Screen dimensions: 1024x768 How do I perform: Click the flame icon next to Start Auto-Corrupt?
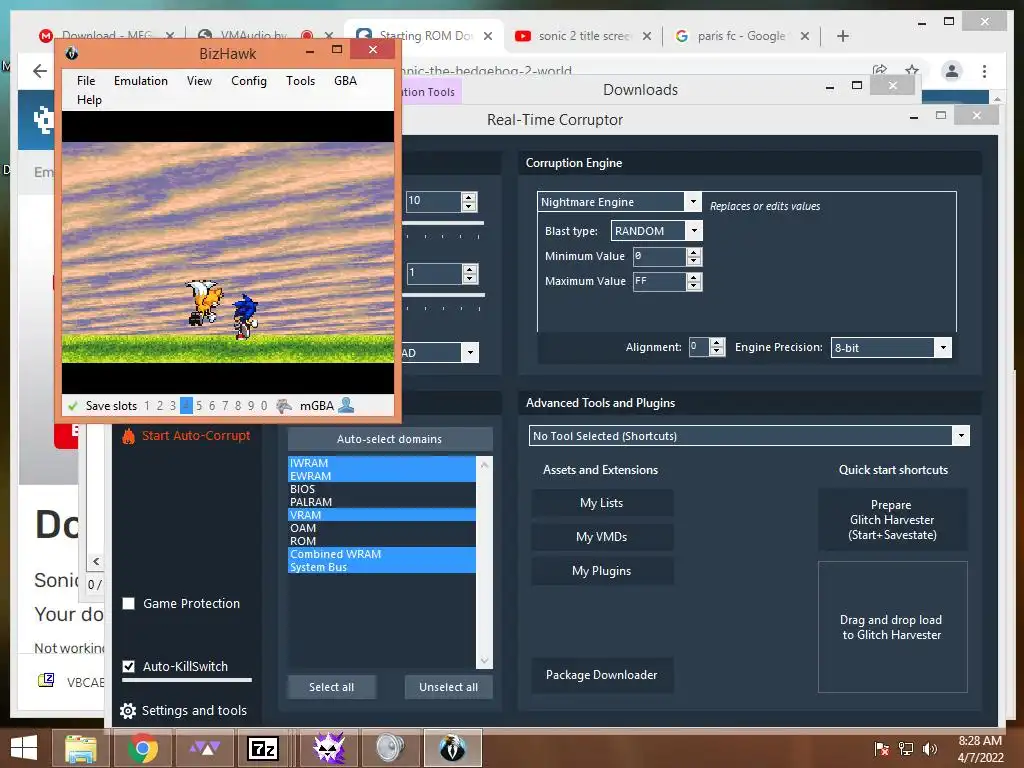pos(129,436)
